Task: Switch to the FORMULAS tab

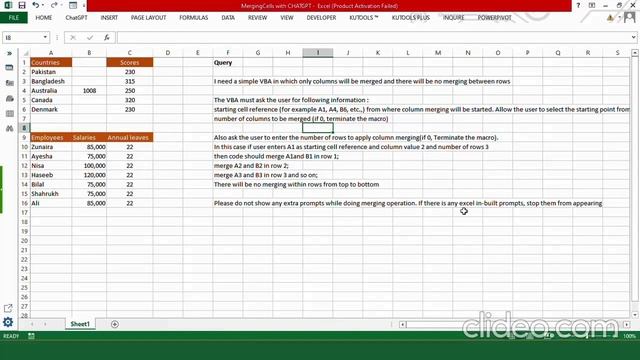Action: [x=193, y=18]
